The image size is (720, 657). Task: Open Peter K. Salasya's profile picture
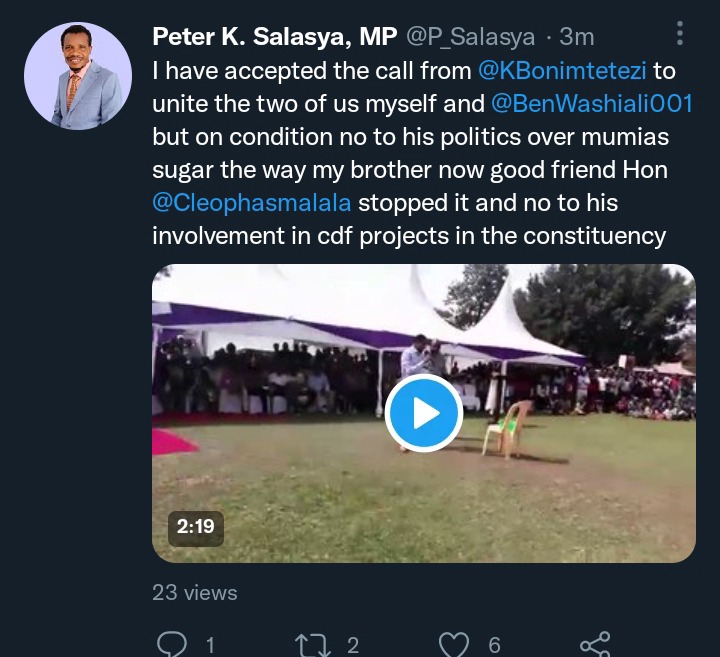78,76
